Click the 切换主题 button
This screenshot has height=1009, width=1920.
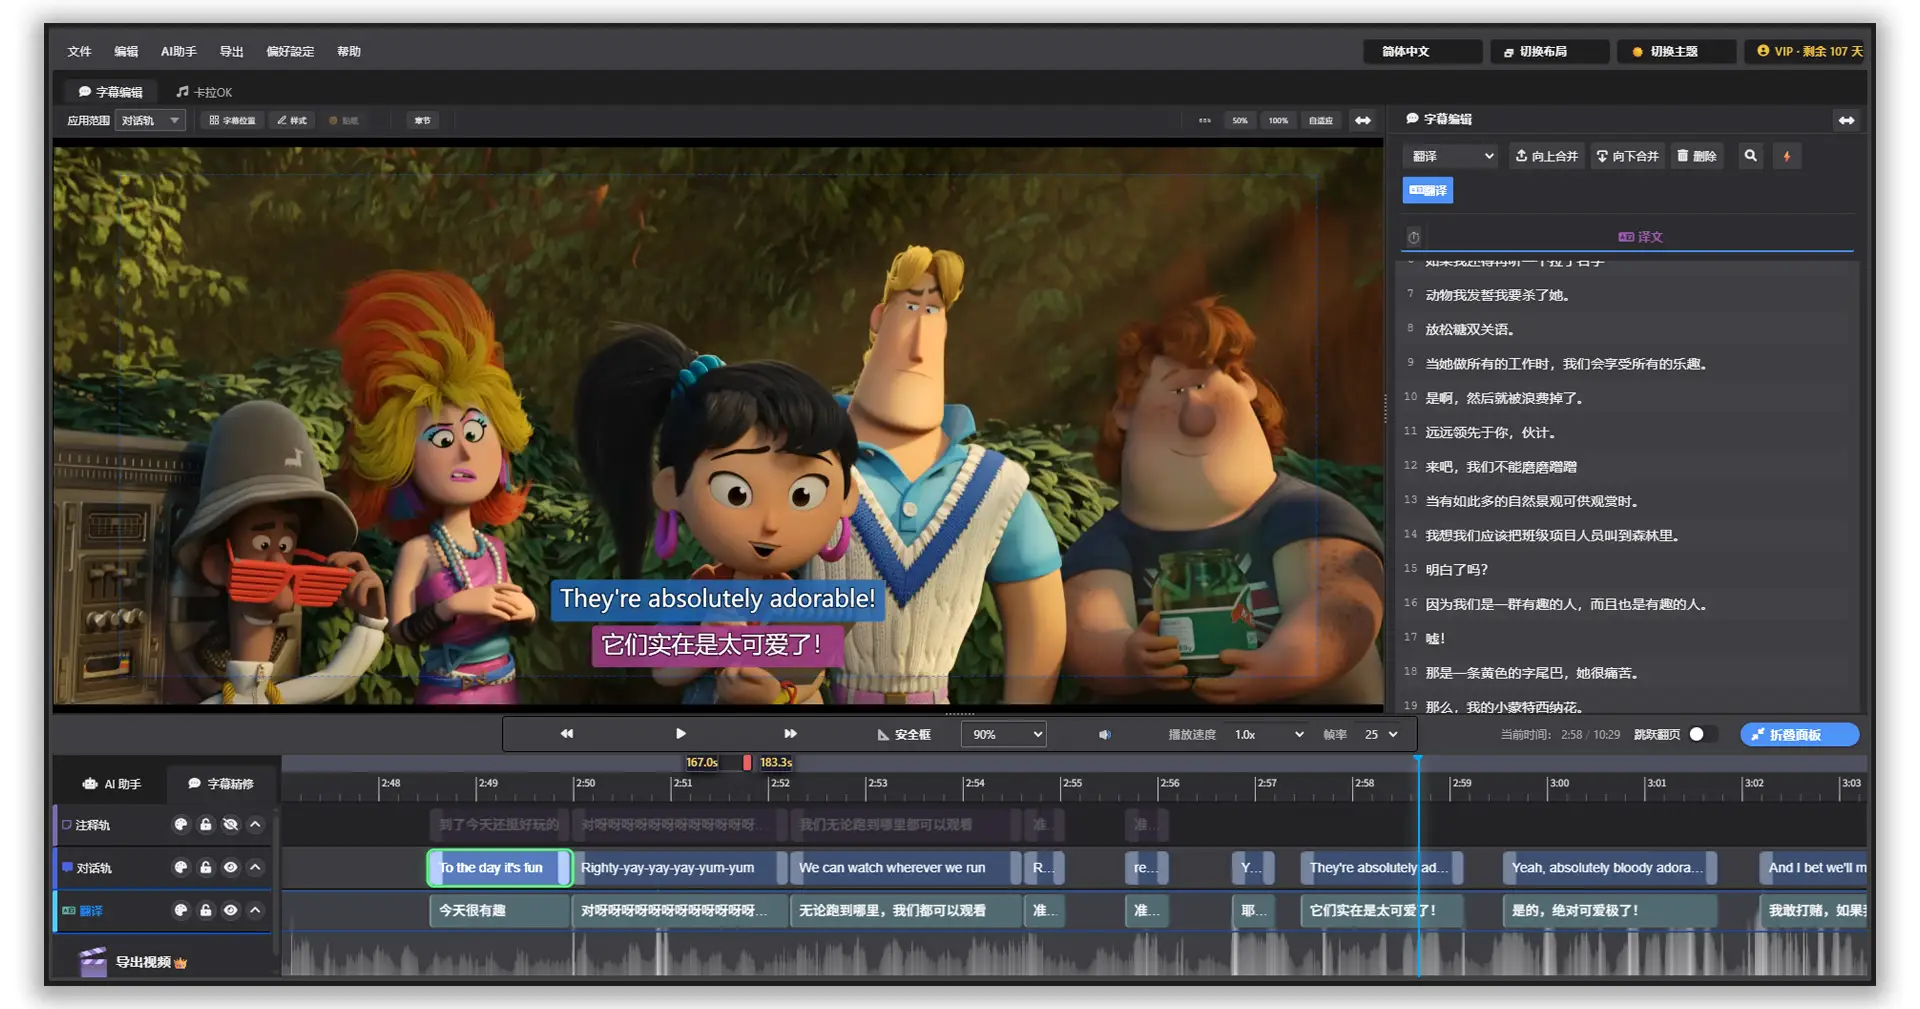[1676, 52]
